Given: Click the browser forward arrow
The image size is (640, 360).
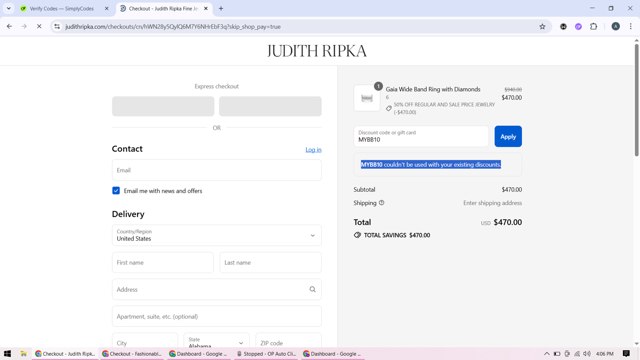Looking at the screenshot, I should (x=24, y=27).
